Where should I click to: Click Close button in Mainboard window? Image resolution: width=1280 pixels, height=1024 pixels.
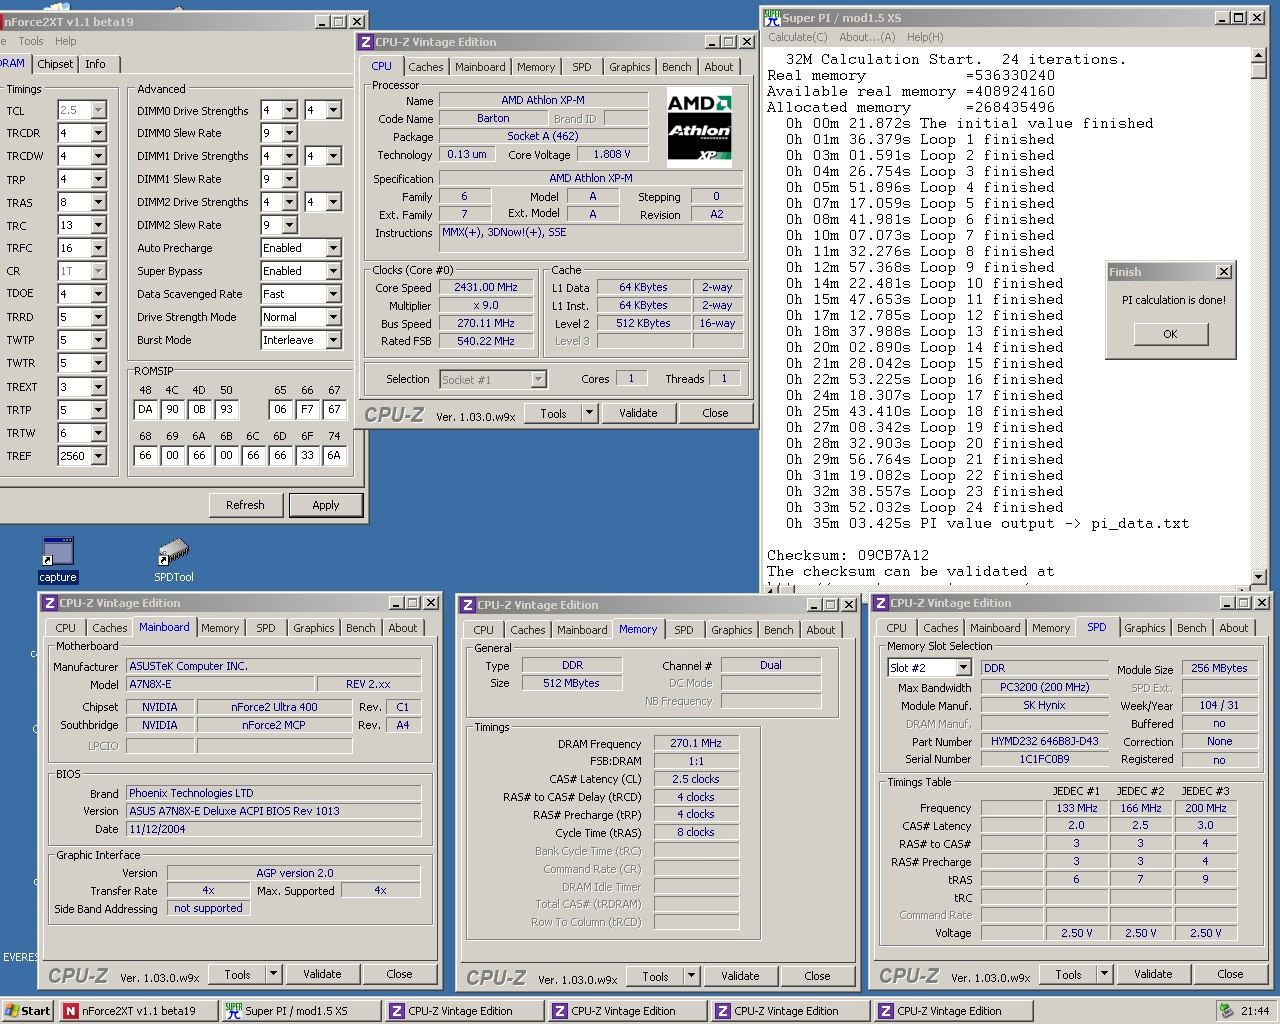point(399,974)
